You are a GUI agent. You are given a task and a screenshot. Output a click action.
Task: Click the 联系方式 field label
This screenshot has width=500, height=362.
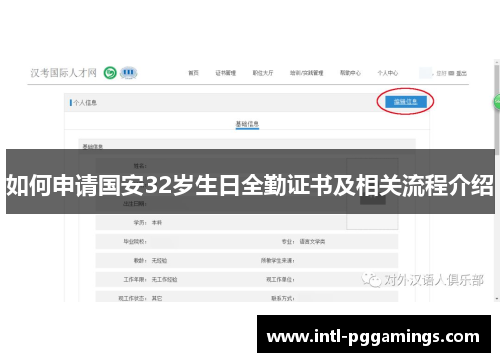point(283,298)
